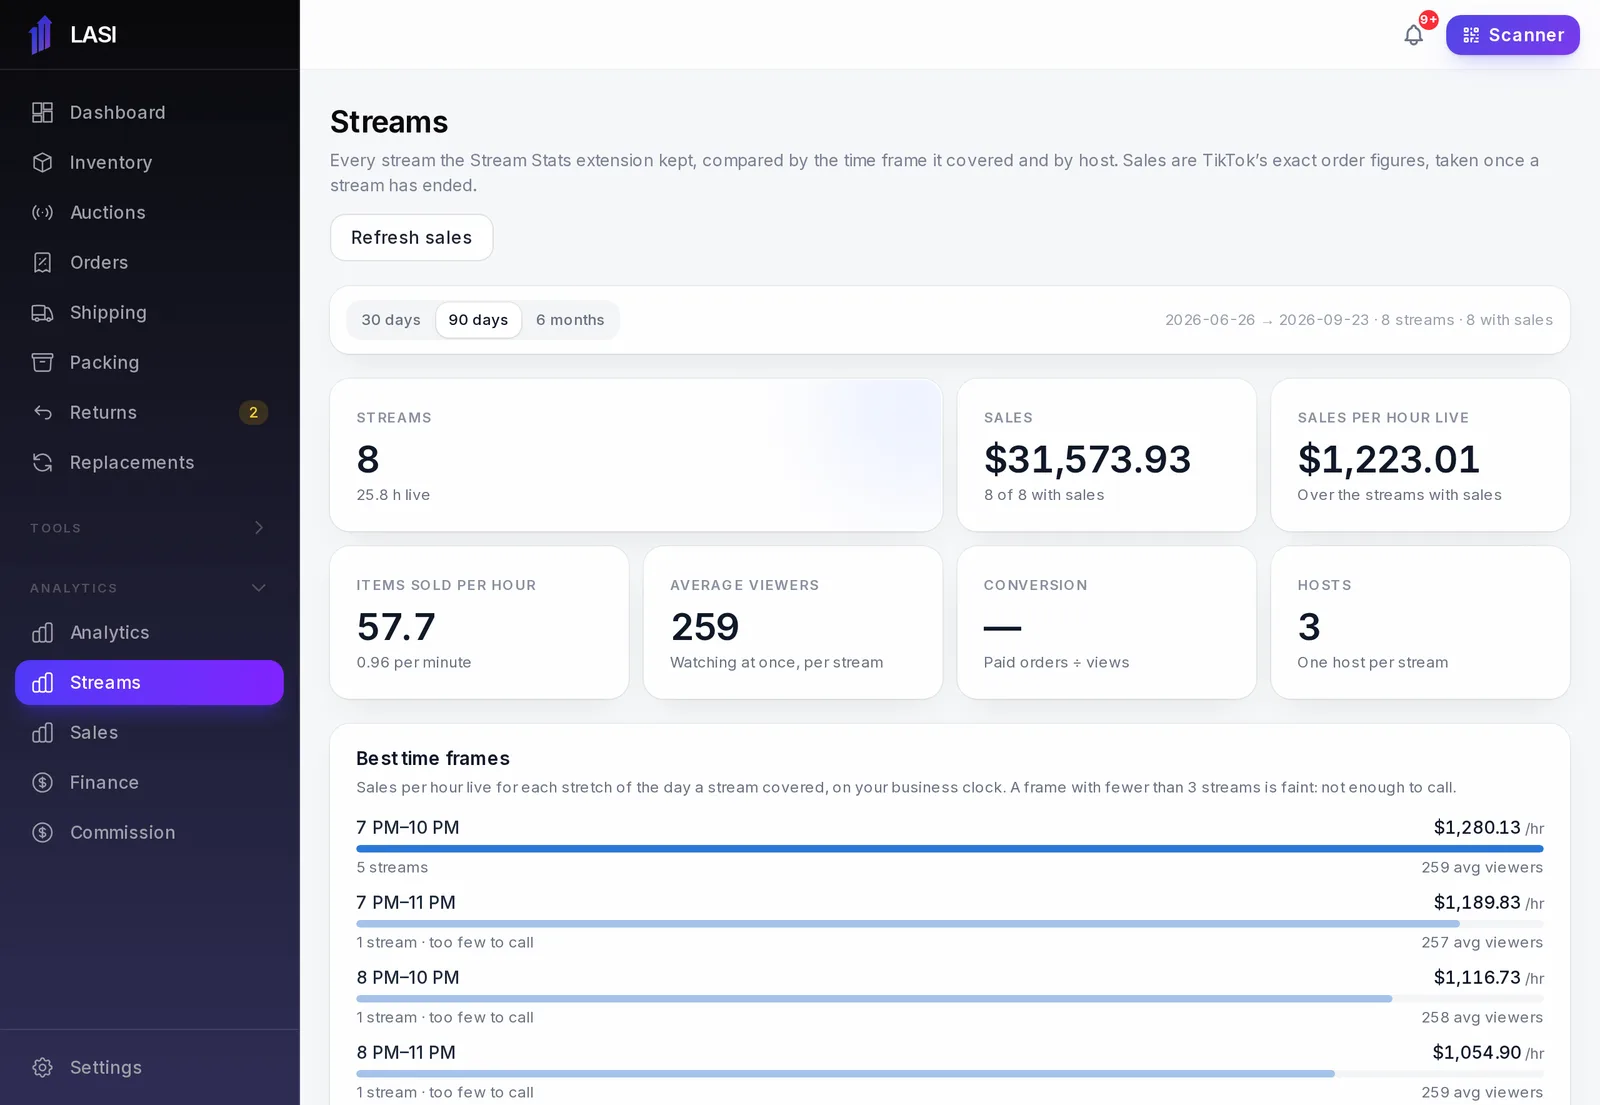Go to Settings page label
The image size is (1600, 1105).
point(106,1068)
